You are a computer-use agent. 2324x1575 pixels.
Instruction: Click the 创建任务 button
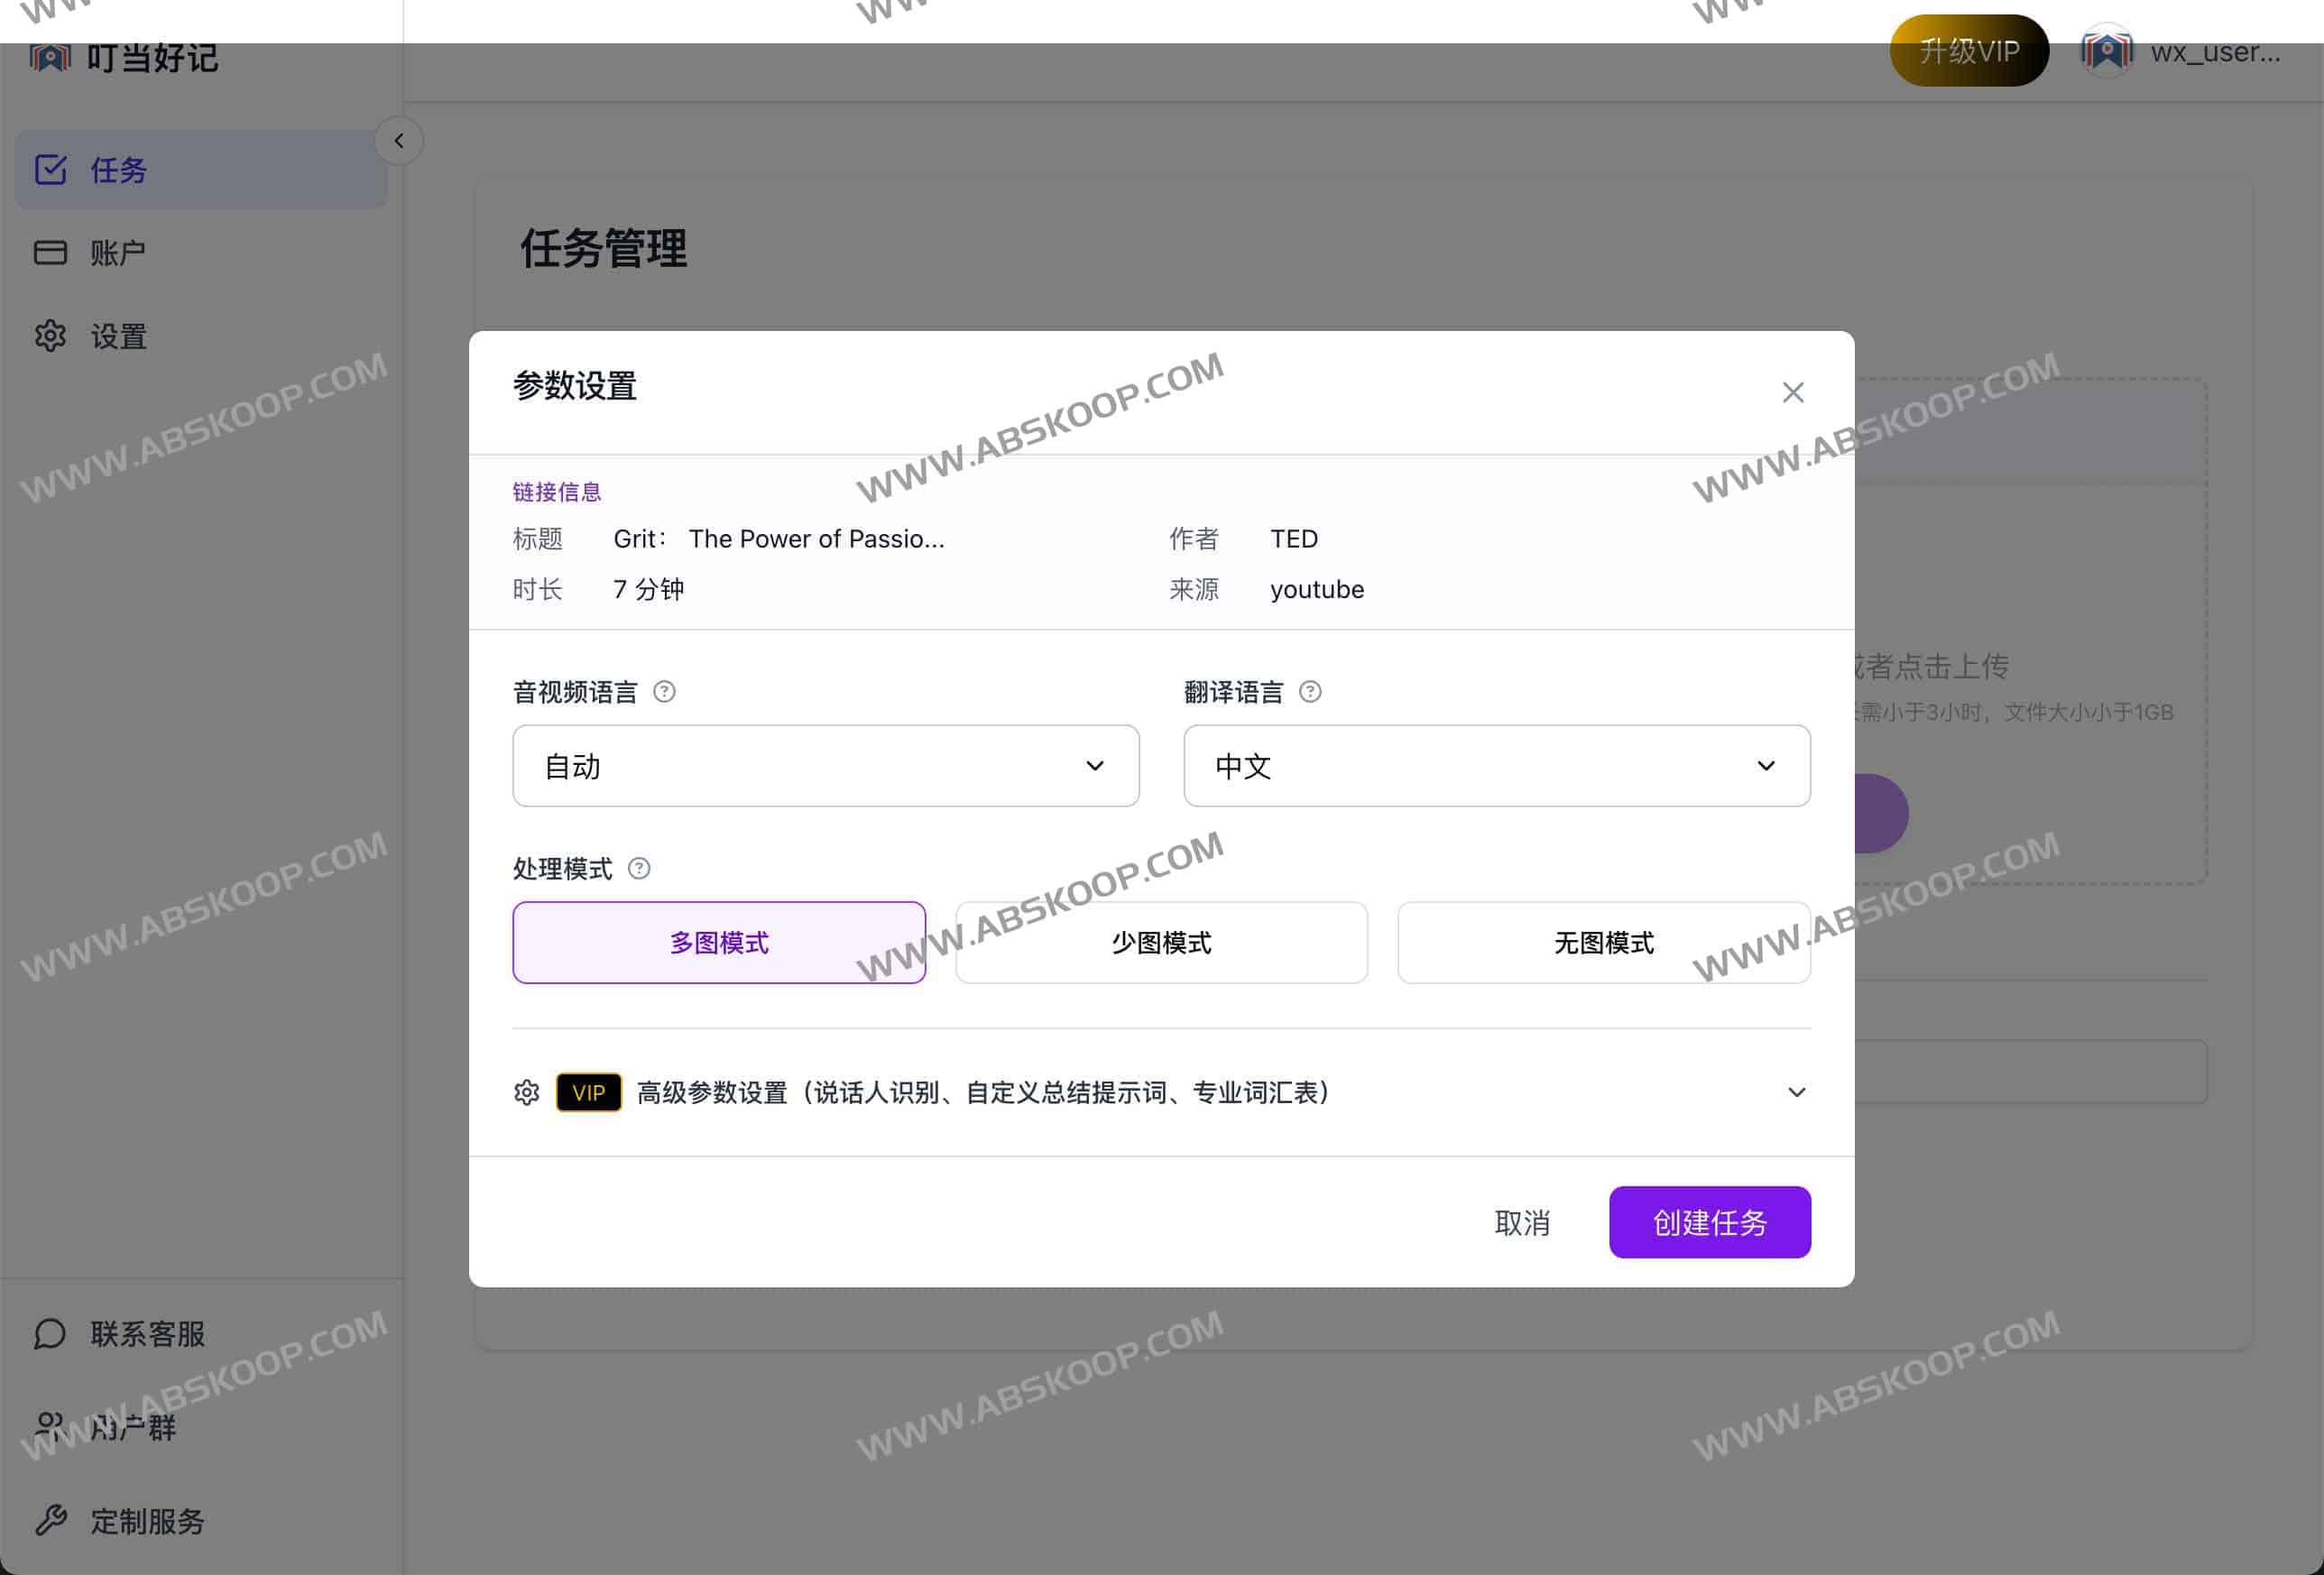(1709, 1222)
